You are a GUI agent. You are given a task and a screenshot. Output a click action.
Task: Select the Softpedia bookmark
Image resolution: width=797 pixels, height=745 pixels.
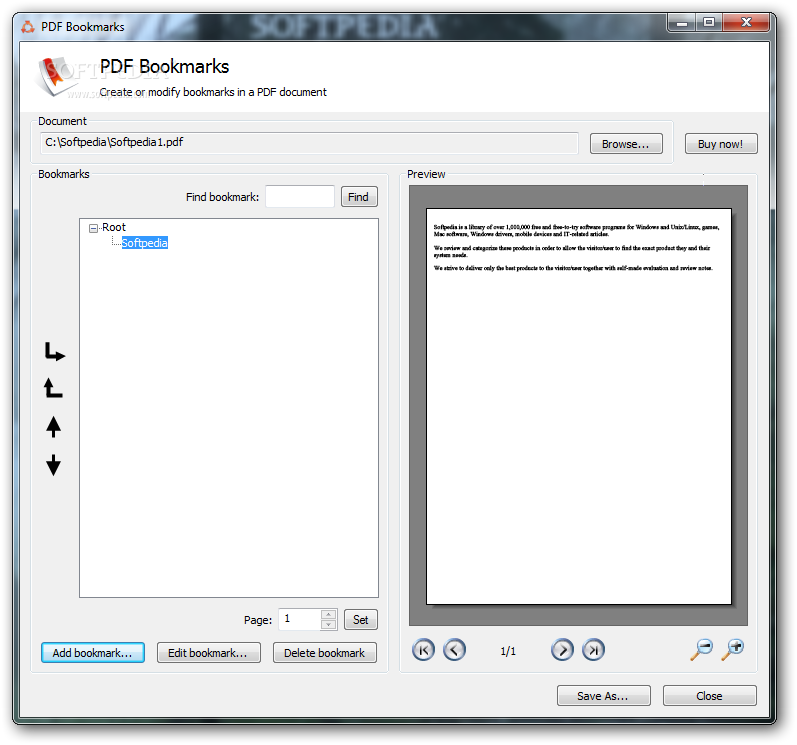pyautogui.click(x=144, y=243)
